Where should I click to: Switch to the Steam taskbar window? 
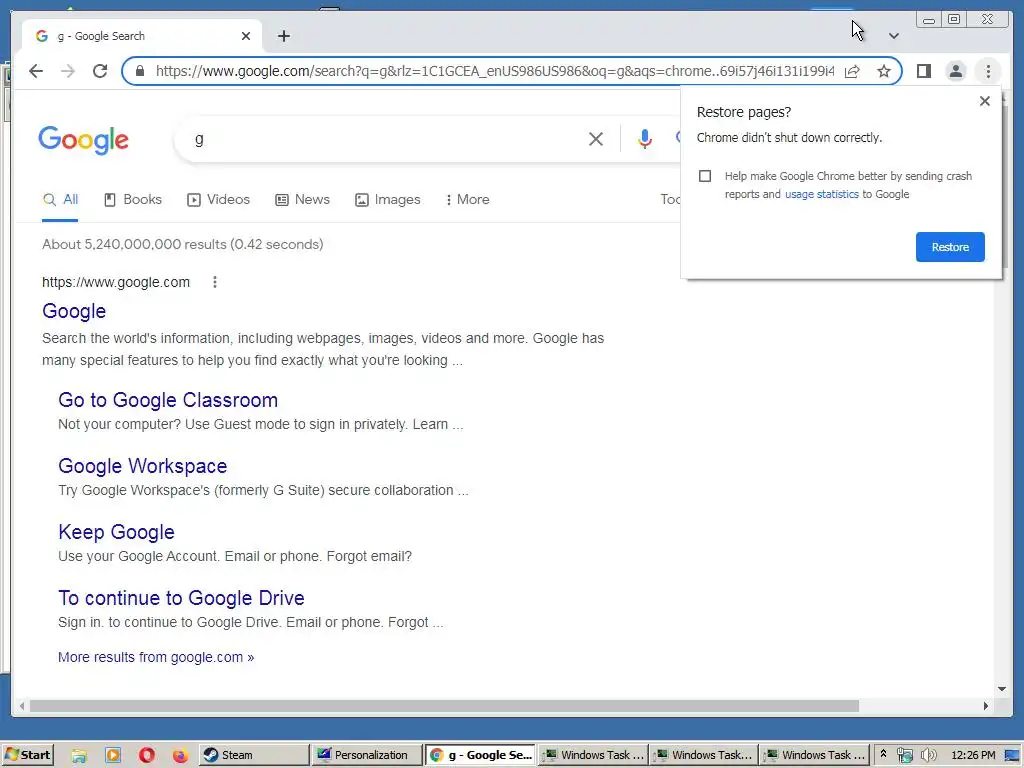click(253, 755)
